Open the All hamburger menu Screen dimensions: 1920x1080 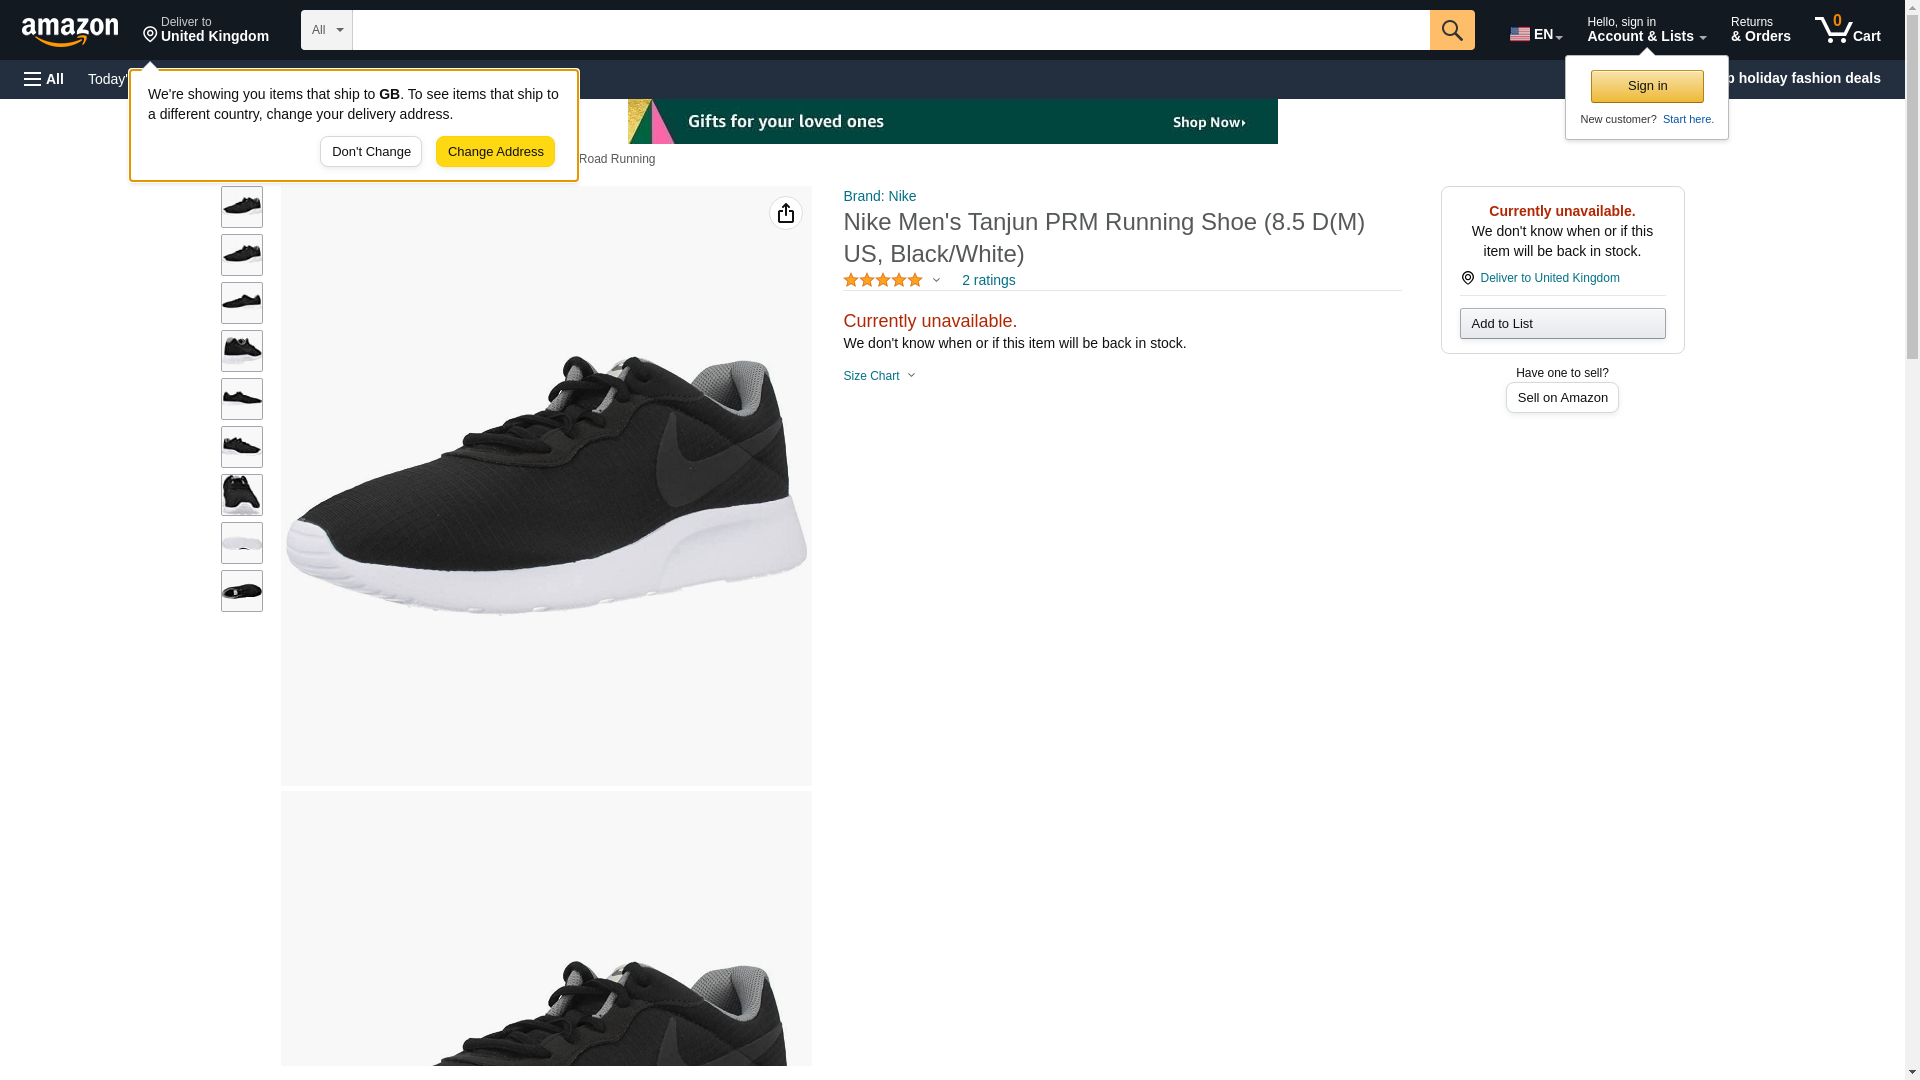(x=44, y=79)
